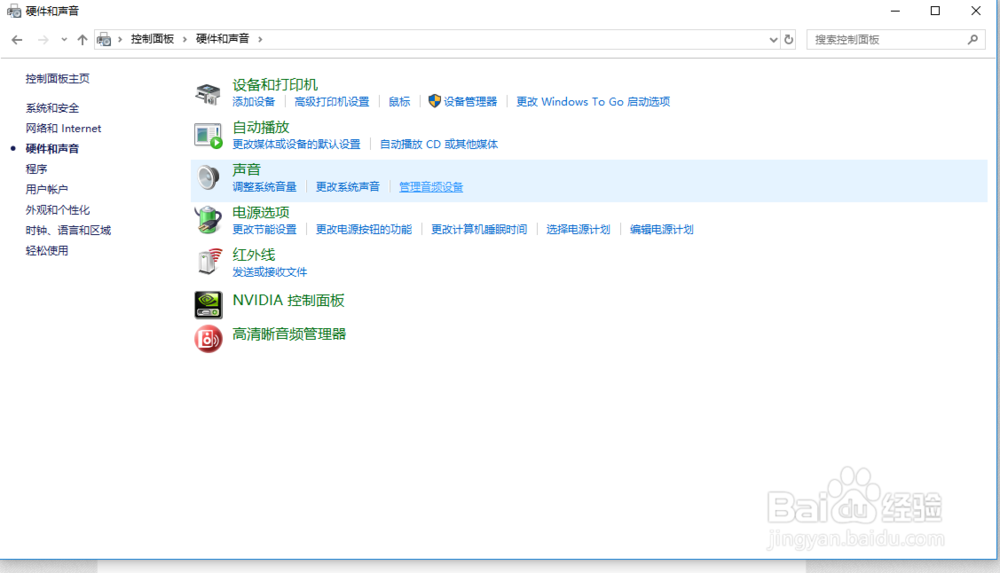Select 网络和 Internet in the sidebar
Screen dimensions: 1000x573
[x=63, y=128]
